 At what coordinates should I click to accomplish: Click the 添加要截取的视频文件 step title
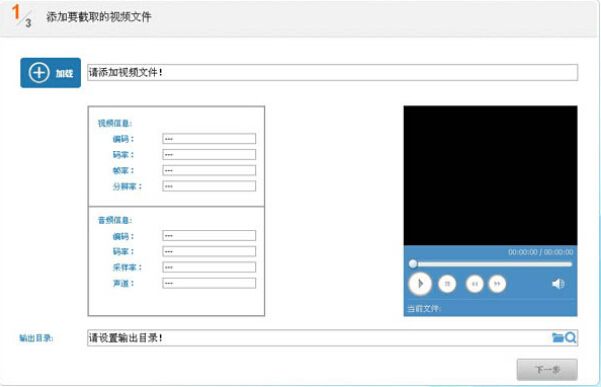pyautogui.click(x=99, y=17)
